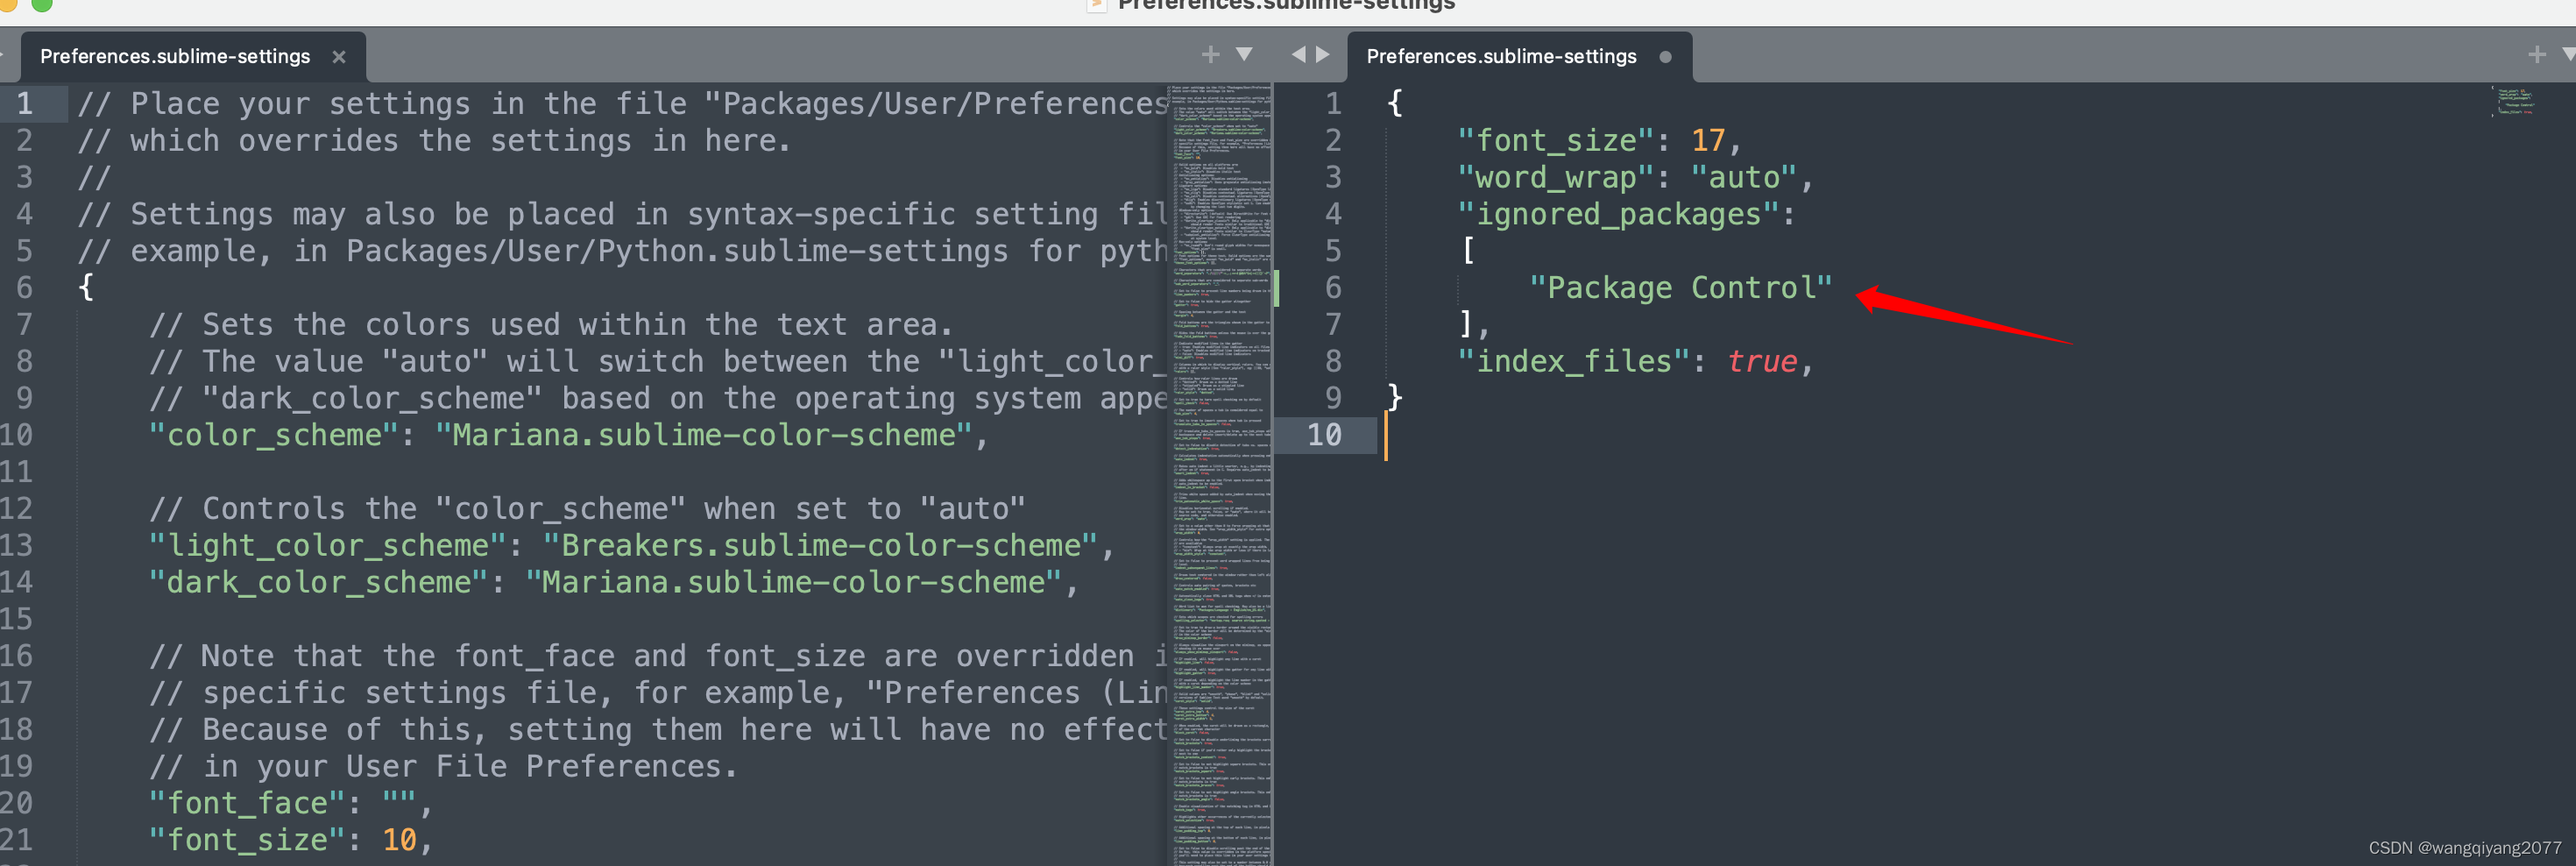Open a new tab with the plus icon in right pane
The width and height of the screenshot is (2576, 866).
[x=2537, y=54]
